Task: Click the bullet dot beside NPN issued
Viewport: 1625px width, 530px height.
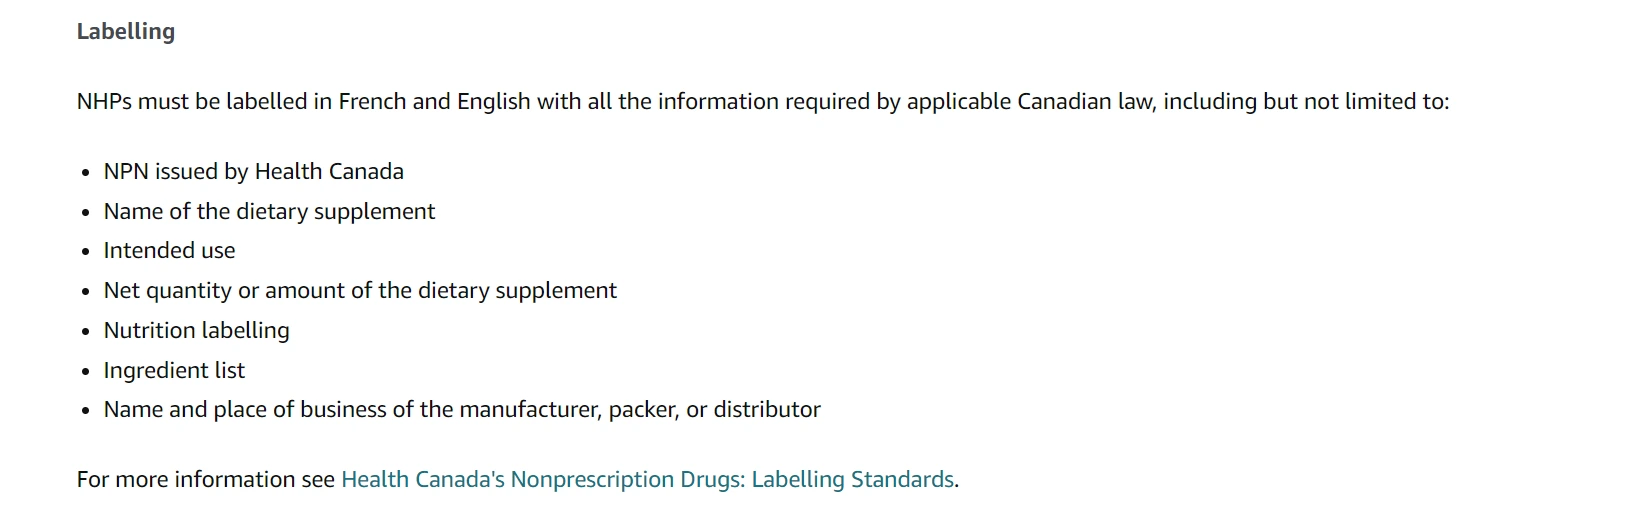Action: 86,173
